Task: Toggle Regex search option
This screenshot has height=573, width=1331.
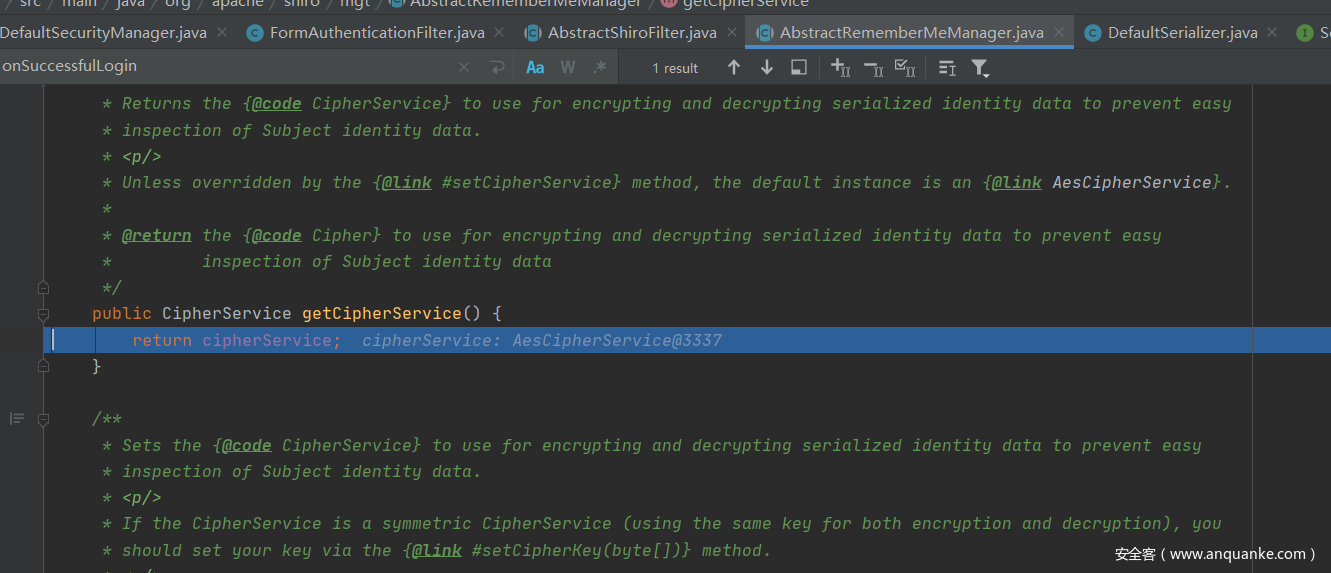Action: 600,67
